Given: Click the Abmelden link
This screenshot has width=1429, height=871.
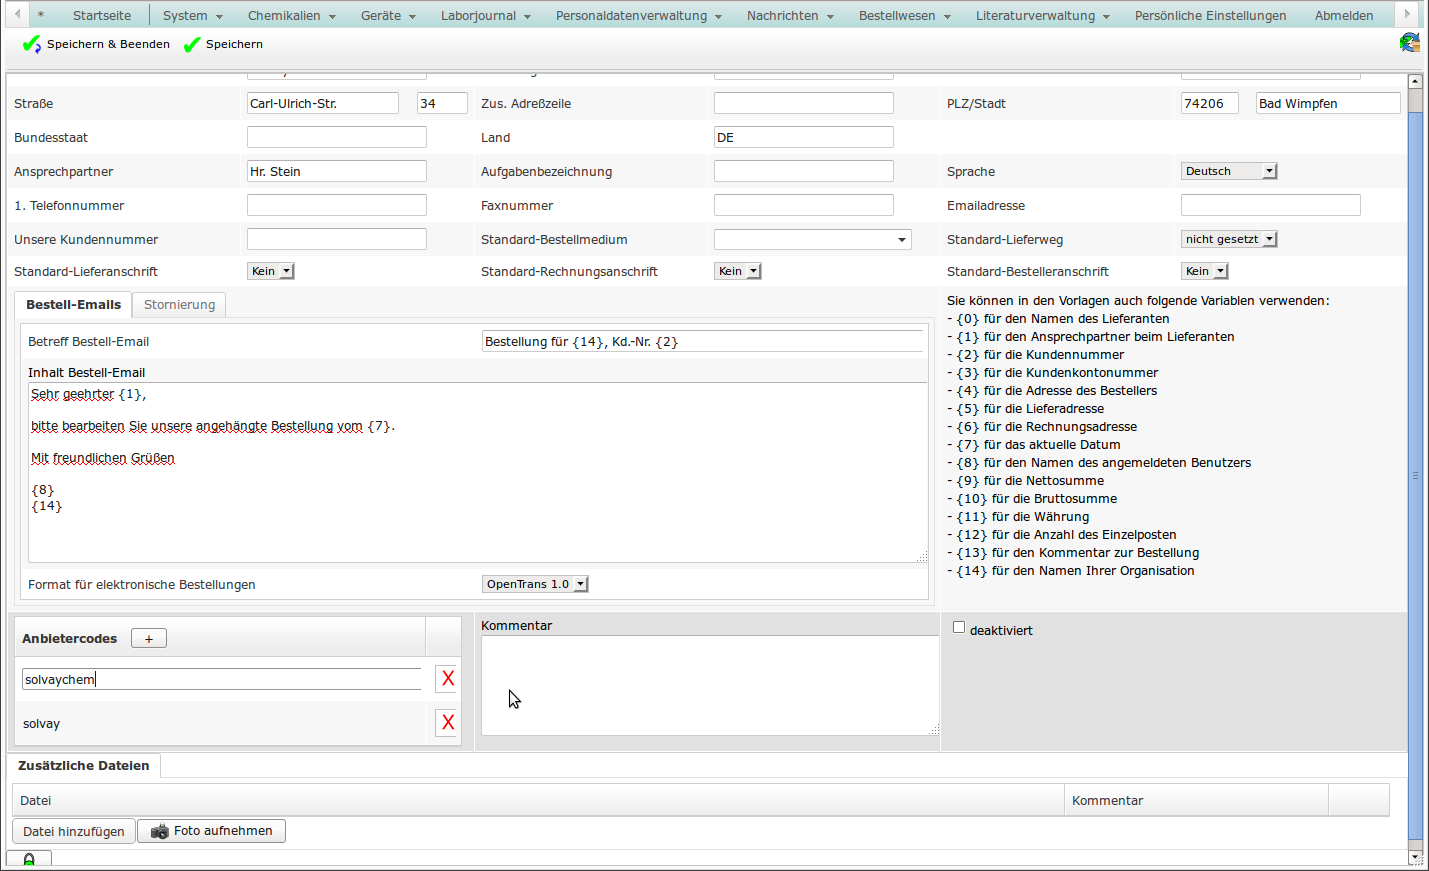Looking at the screenshot, I should click(x=1343, y=15).
